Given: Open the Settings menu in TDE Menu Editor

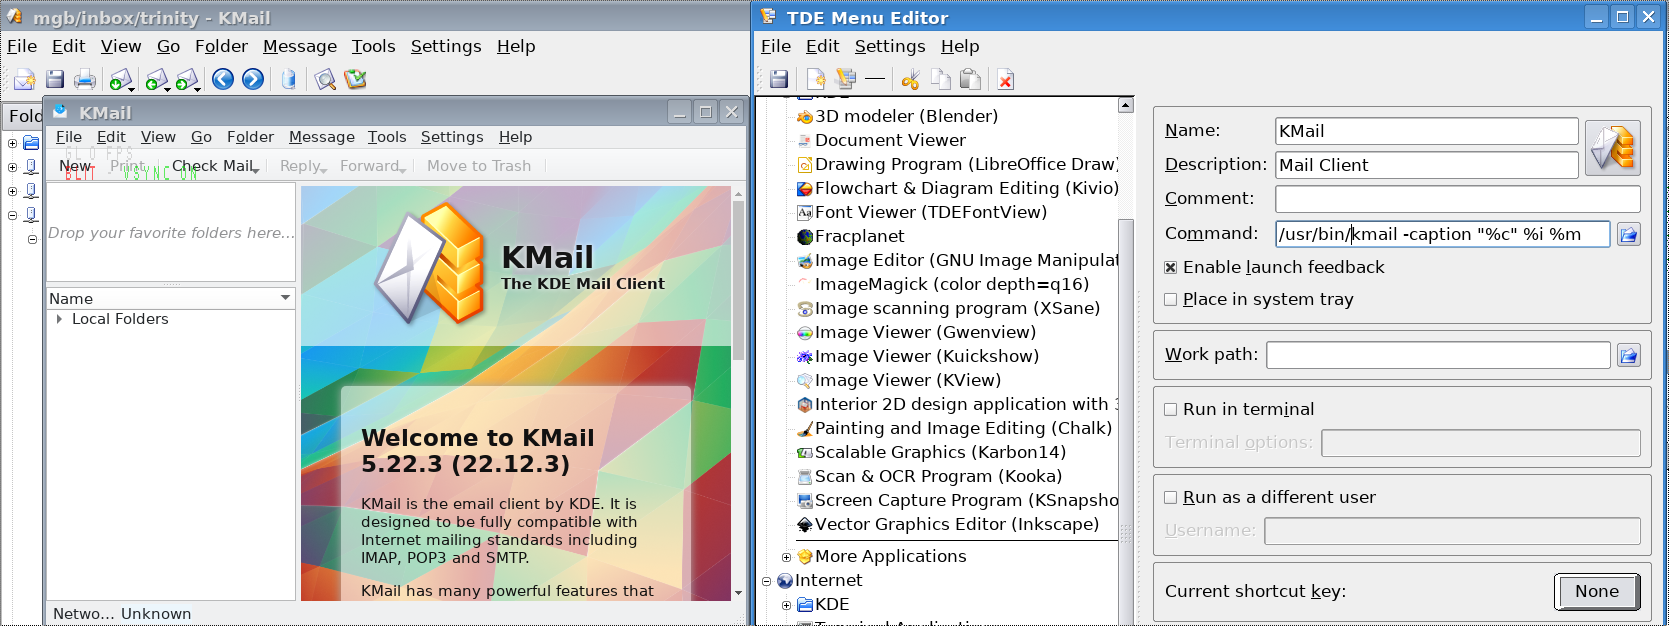Looking at the screenshot, I should (890, 46).
